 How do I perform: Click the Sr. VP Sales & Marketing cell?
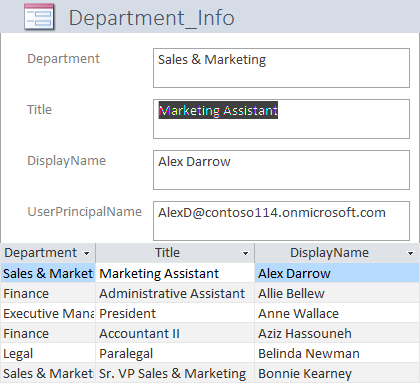(x=175, y=373)
